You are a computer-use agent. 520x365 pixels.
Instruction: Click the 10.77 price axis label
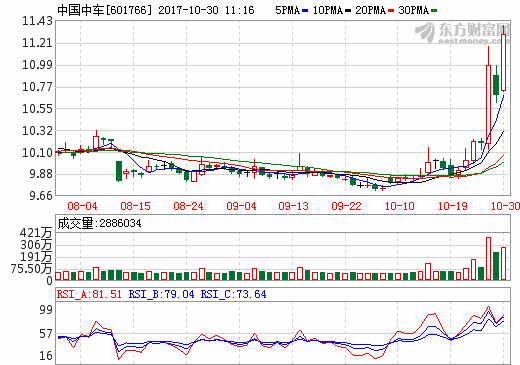[37, 87]
